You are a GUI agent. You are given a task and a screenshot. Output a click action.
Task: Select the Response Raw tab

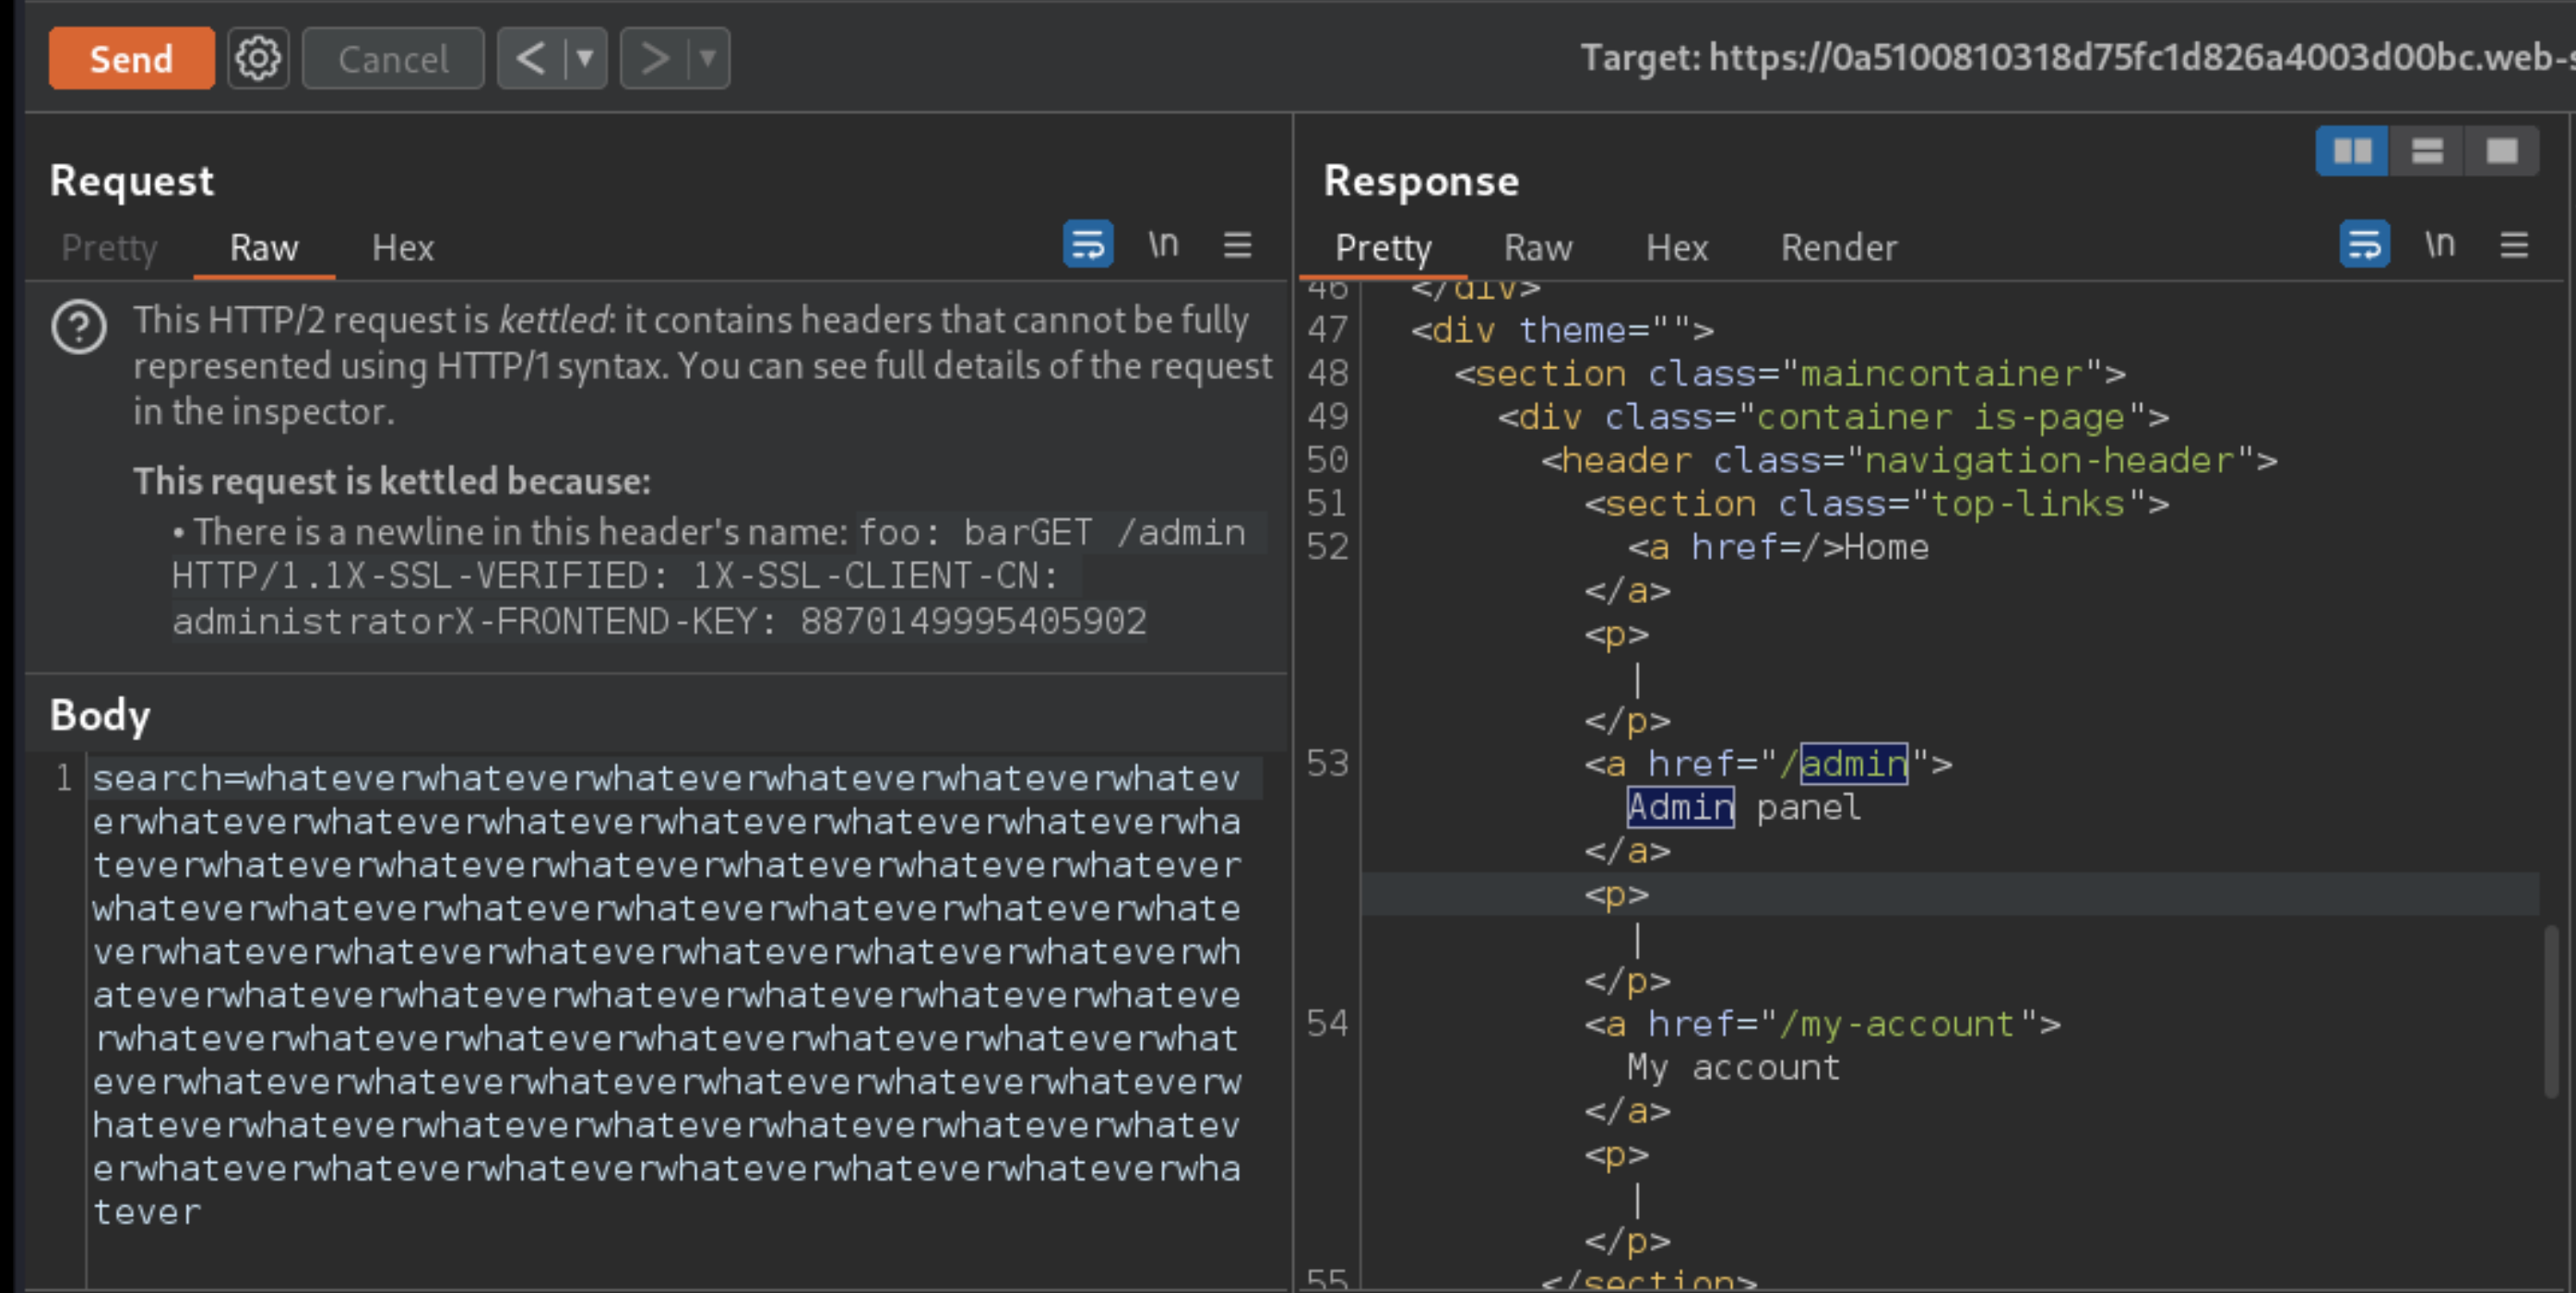pos(1538,247)
